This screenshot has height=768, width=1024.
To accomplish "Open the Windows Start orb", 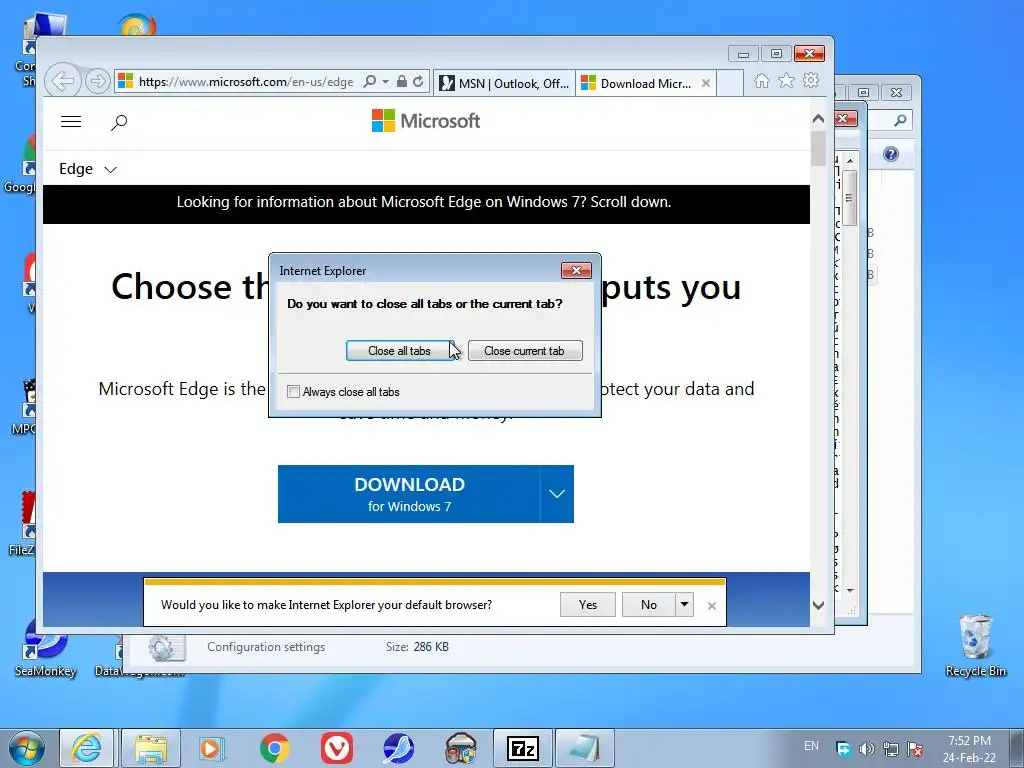I will pos(26,748).
